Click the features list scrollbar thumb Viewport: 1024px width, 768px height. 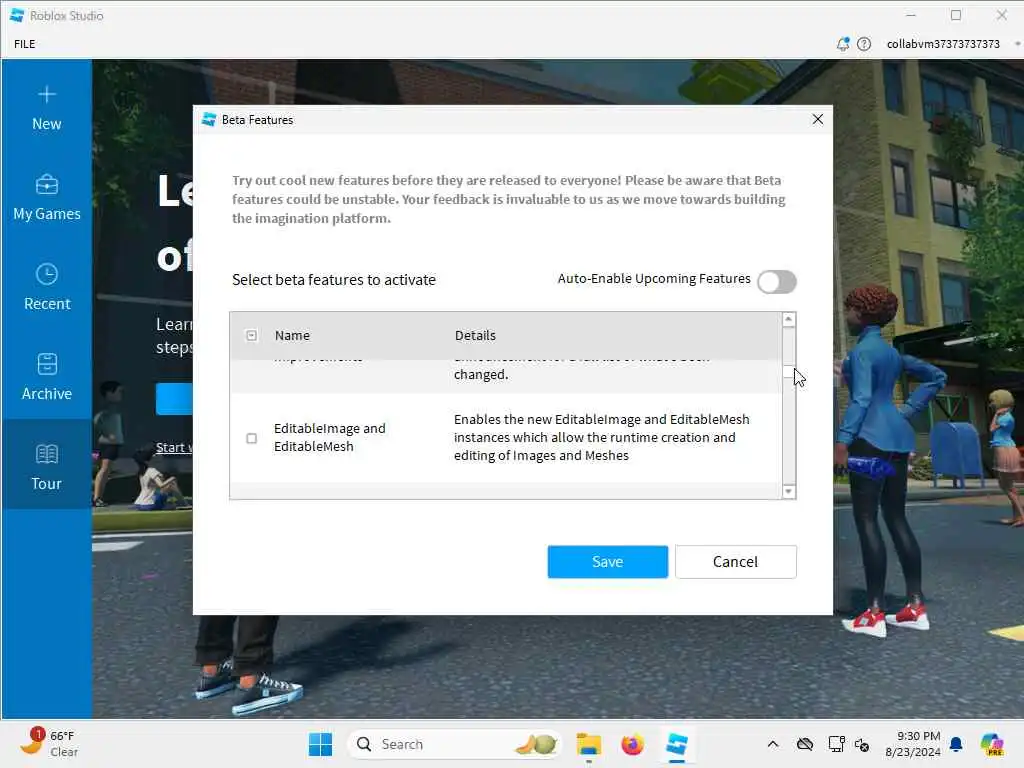789,372
